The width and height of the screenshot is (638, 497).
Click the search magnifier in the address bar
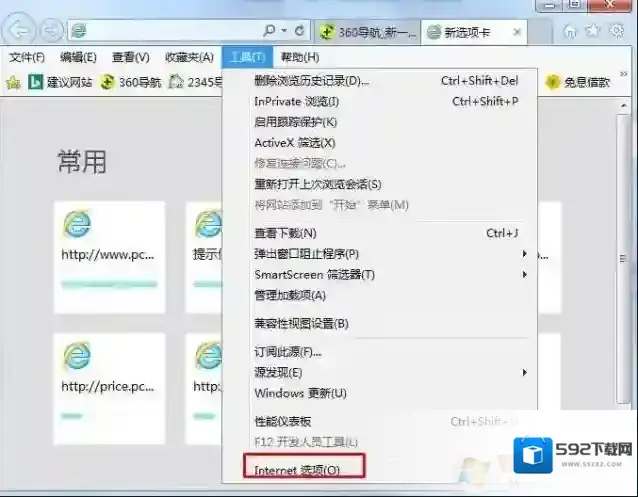pyautogui.click(x=269, y=31)
